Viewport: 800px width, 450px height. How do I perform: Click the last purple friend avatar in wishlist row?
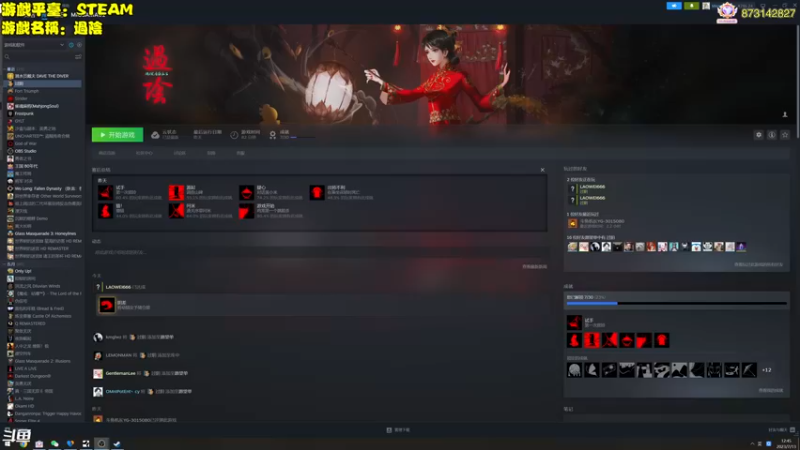tap(741, 247)
